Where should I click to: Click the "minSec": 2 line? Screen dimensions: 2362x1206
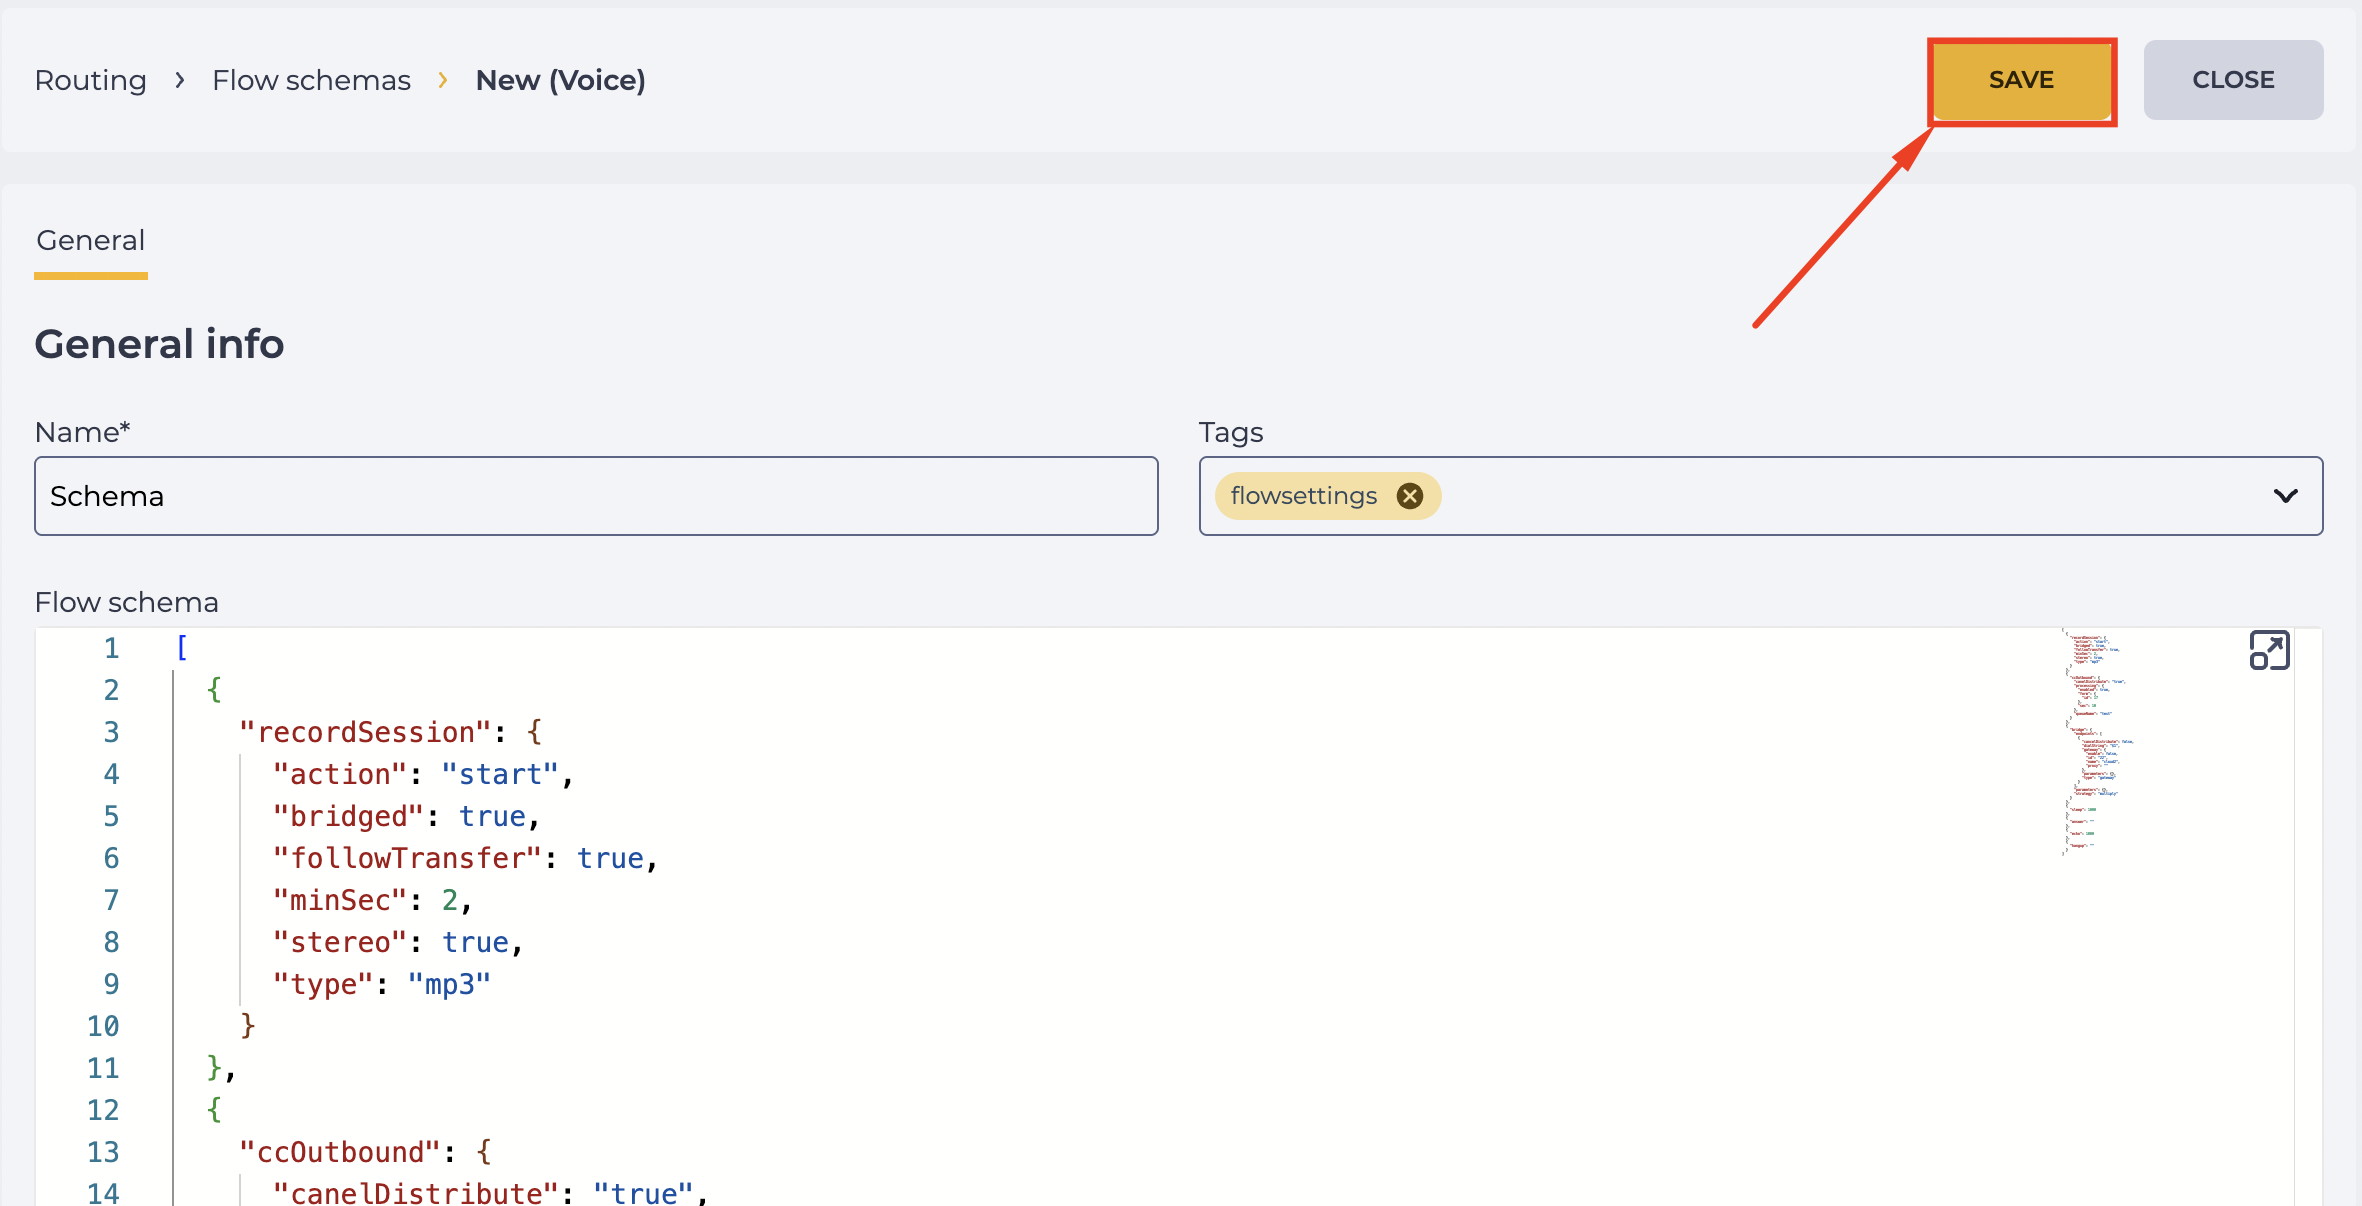(372, 900)
